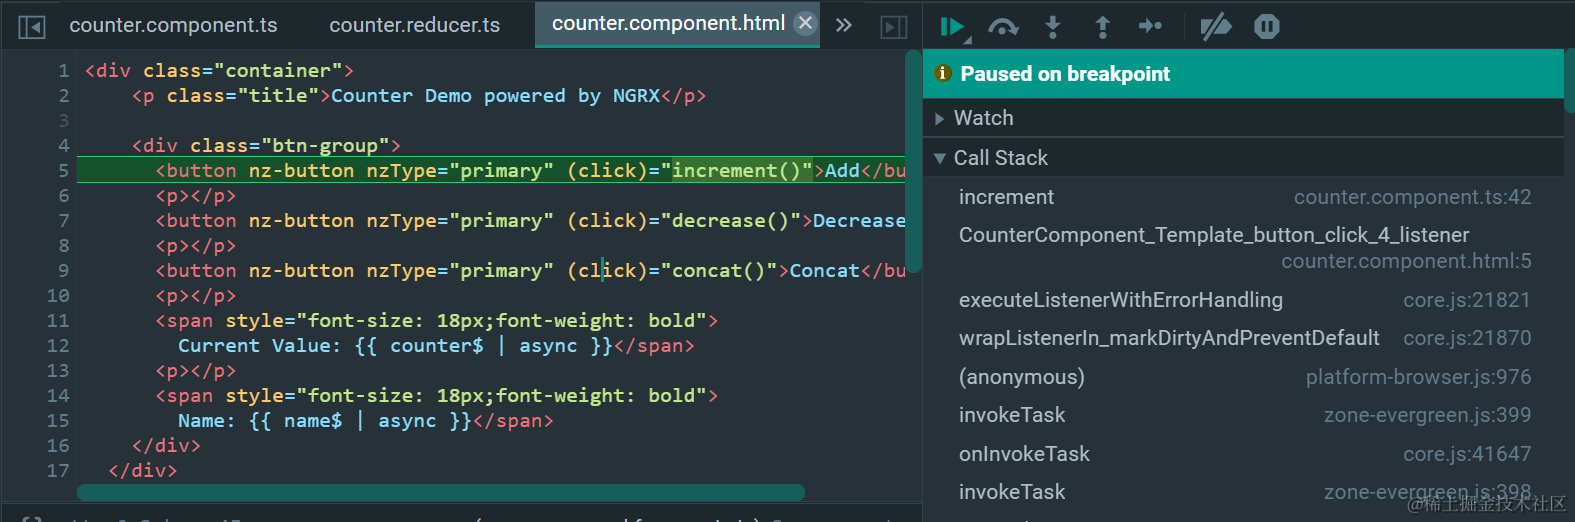Click "name$" text in line 15
1575x522 pixels.
coord(313,421)
